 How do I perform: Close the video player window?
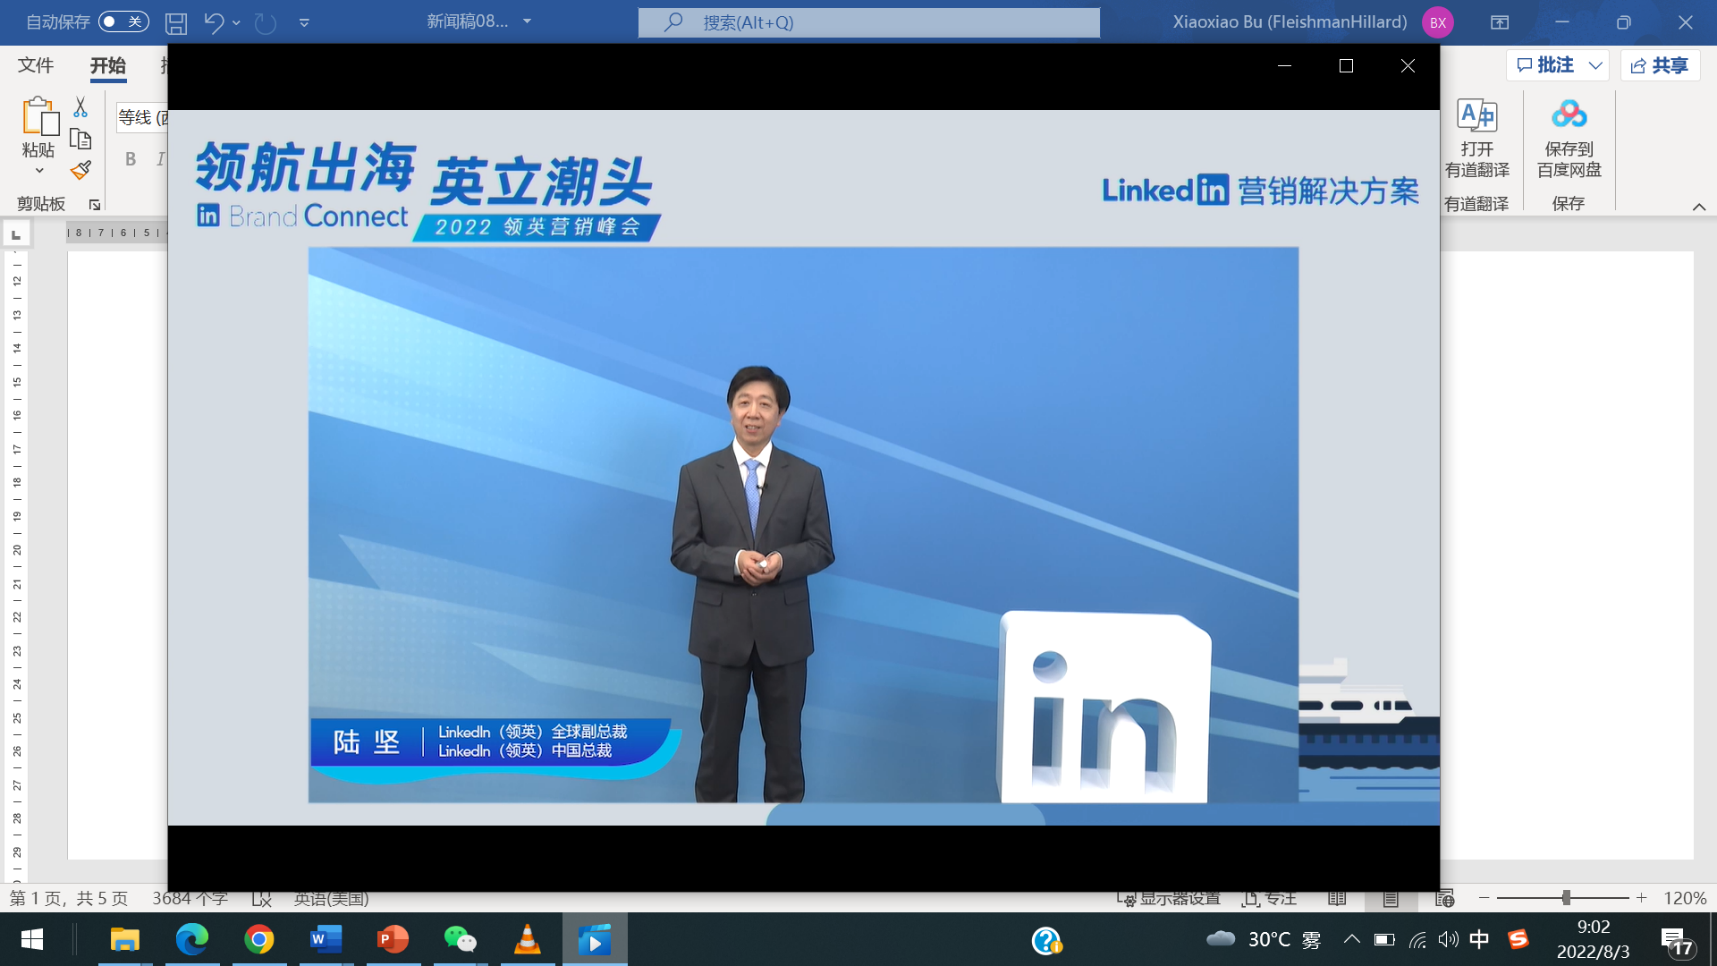1407,66
